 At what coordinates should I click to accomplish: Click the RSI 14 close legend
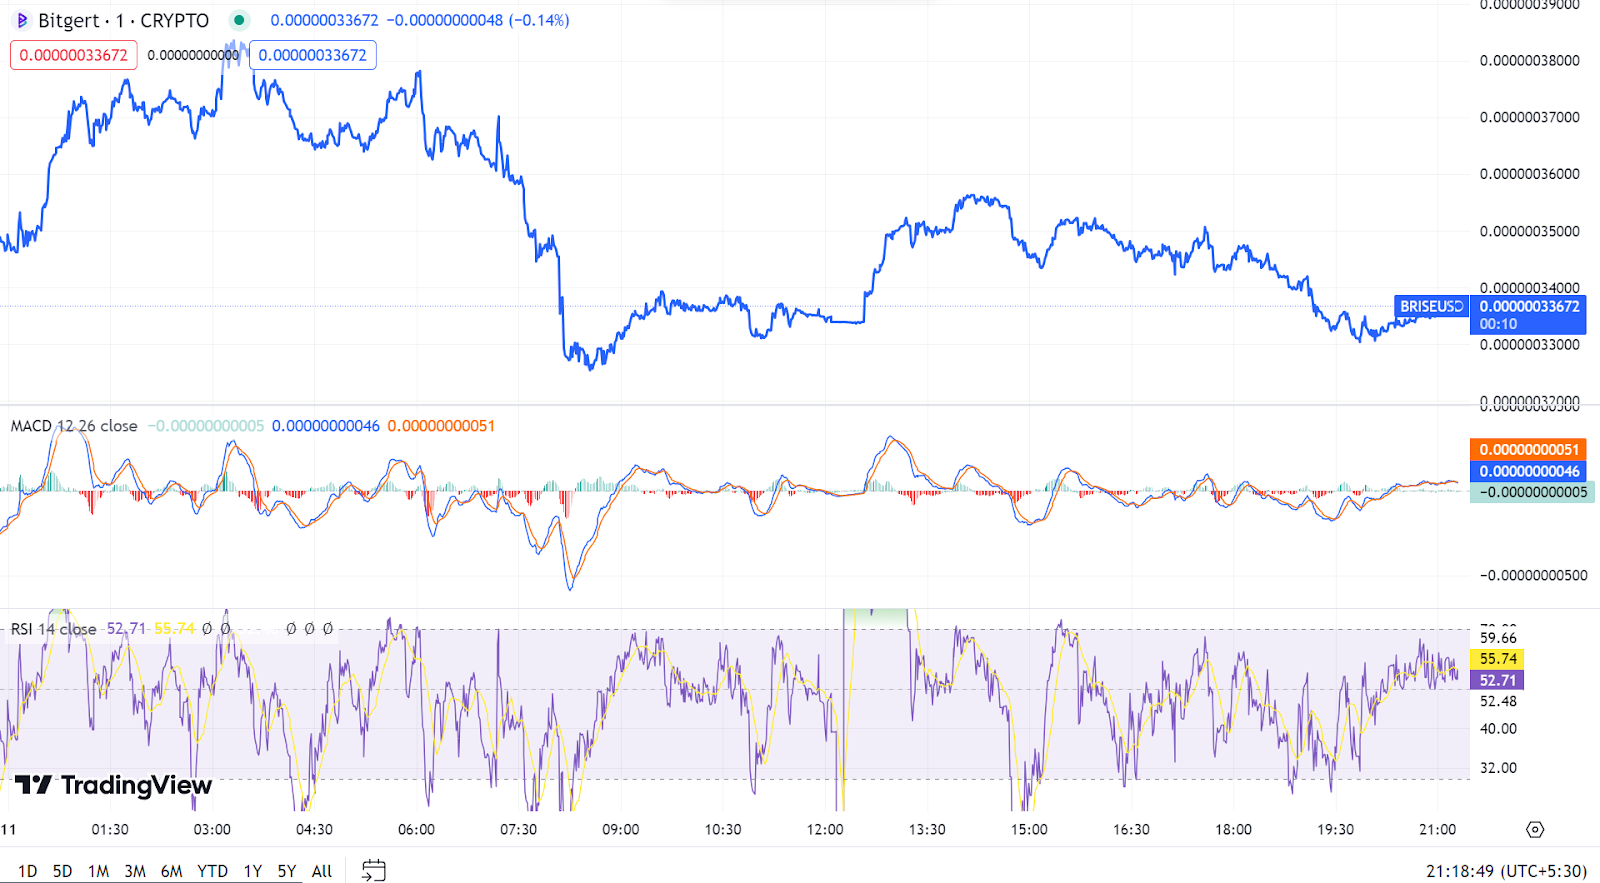click(54, 629)
